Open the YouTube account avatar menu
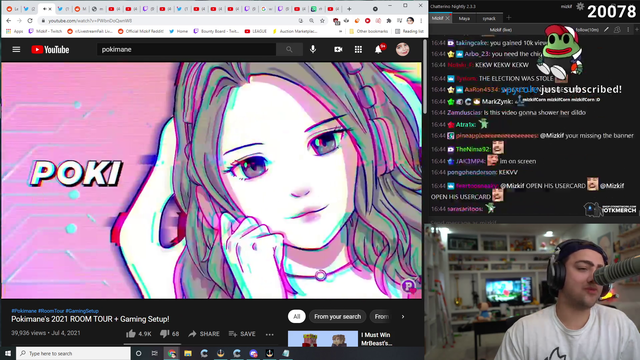The image size is (640, 360). pyautogui.click(x=402, y=49)
